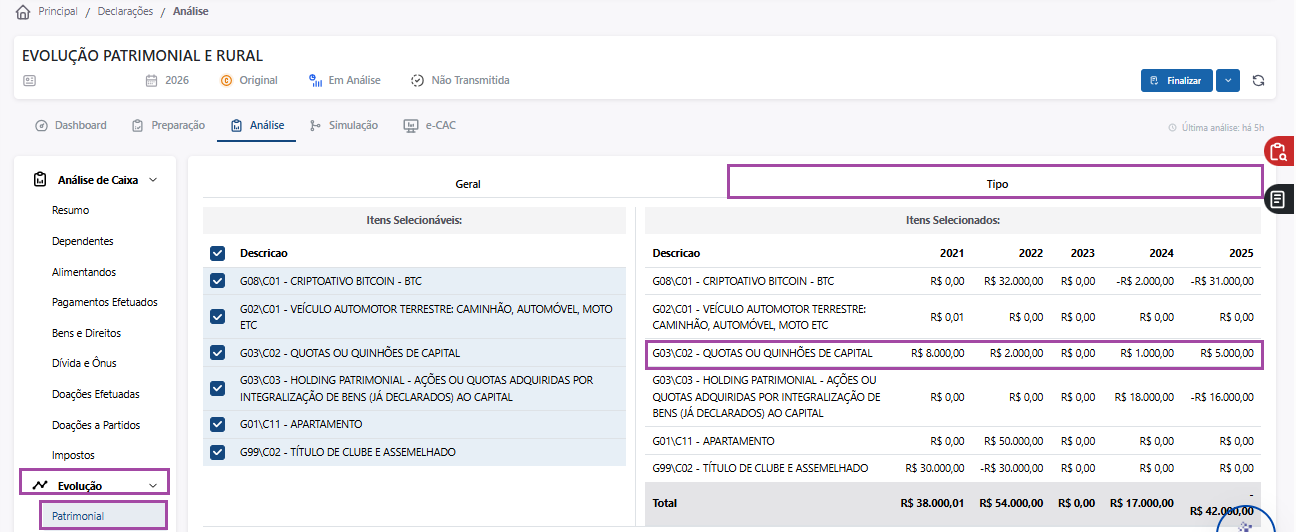Toggle the select-all Descricao checkbox
This screenshot has height=532, width=1296.
[x=217, y=253]
